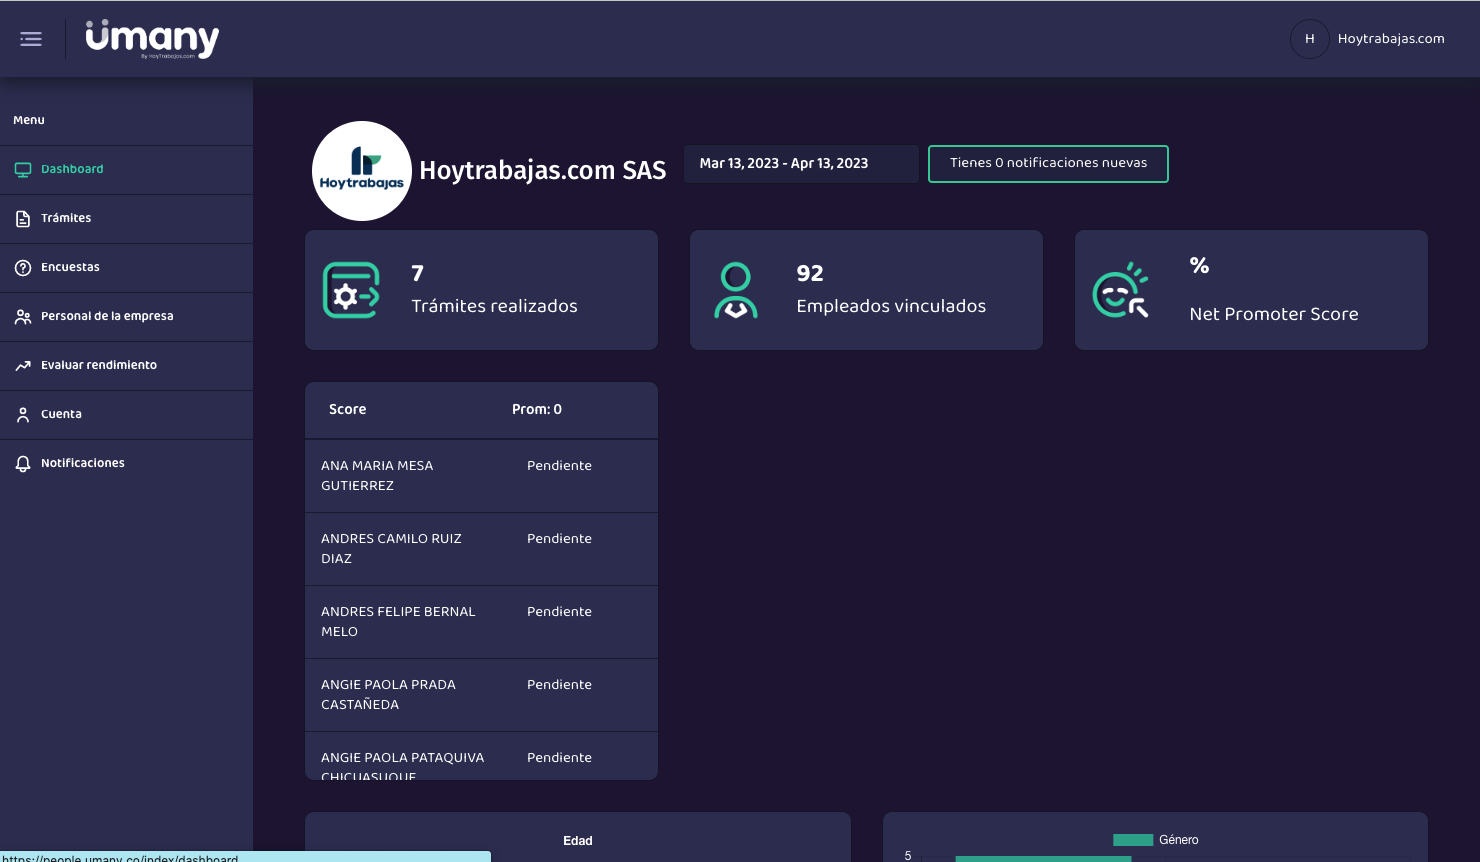Click the Trámites realizados gear card icon
This screenshot has width=1480, height=862.
click(351, 290)
